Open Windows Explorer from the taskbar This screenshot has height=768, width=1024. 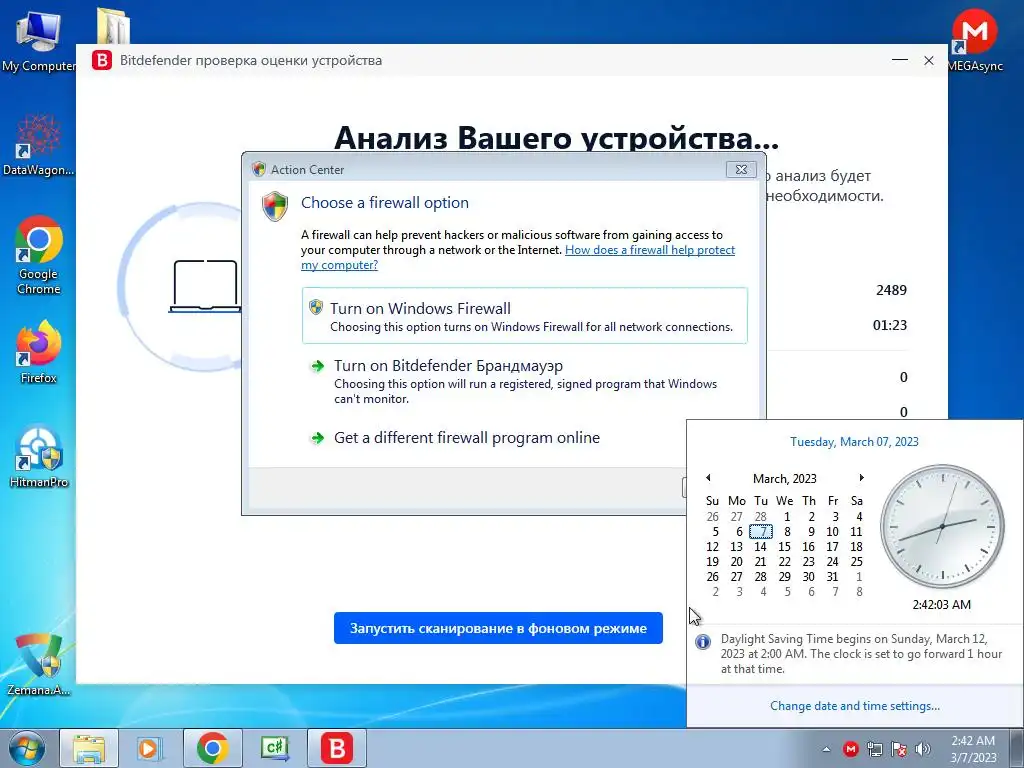click(x=89, y=748)
